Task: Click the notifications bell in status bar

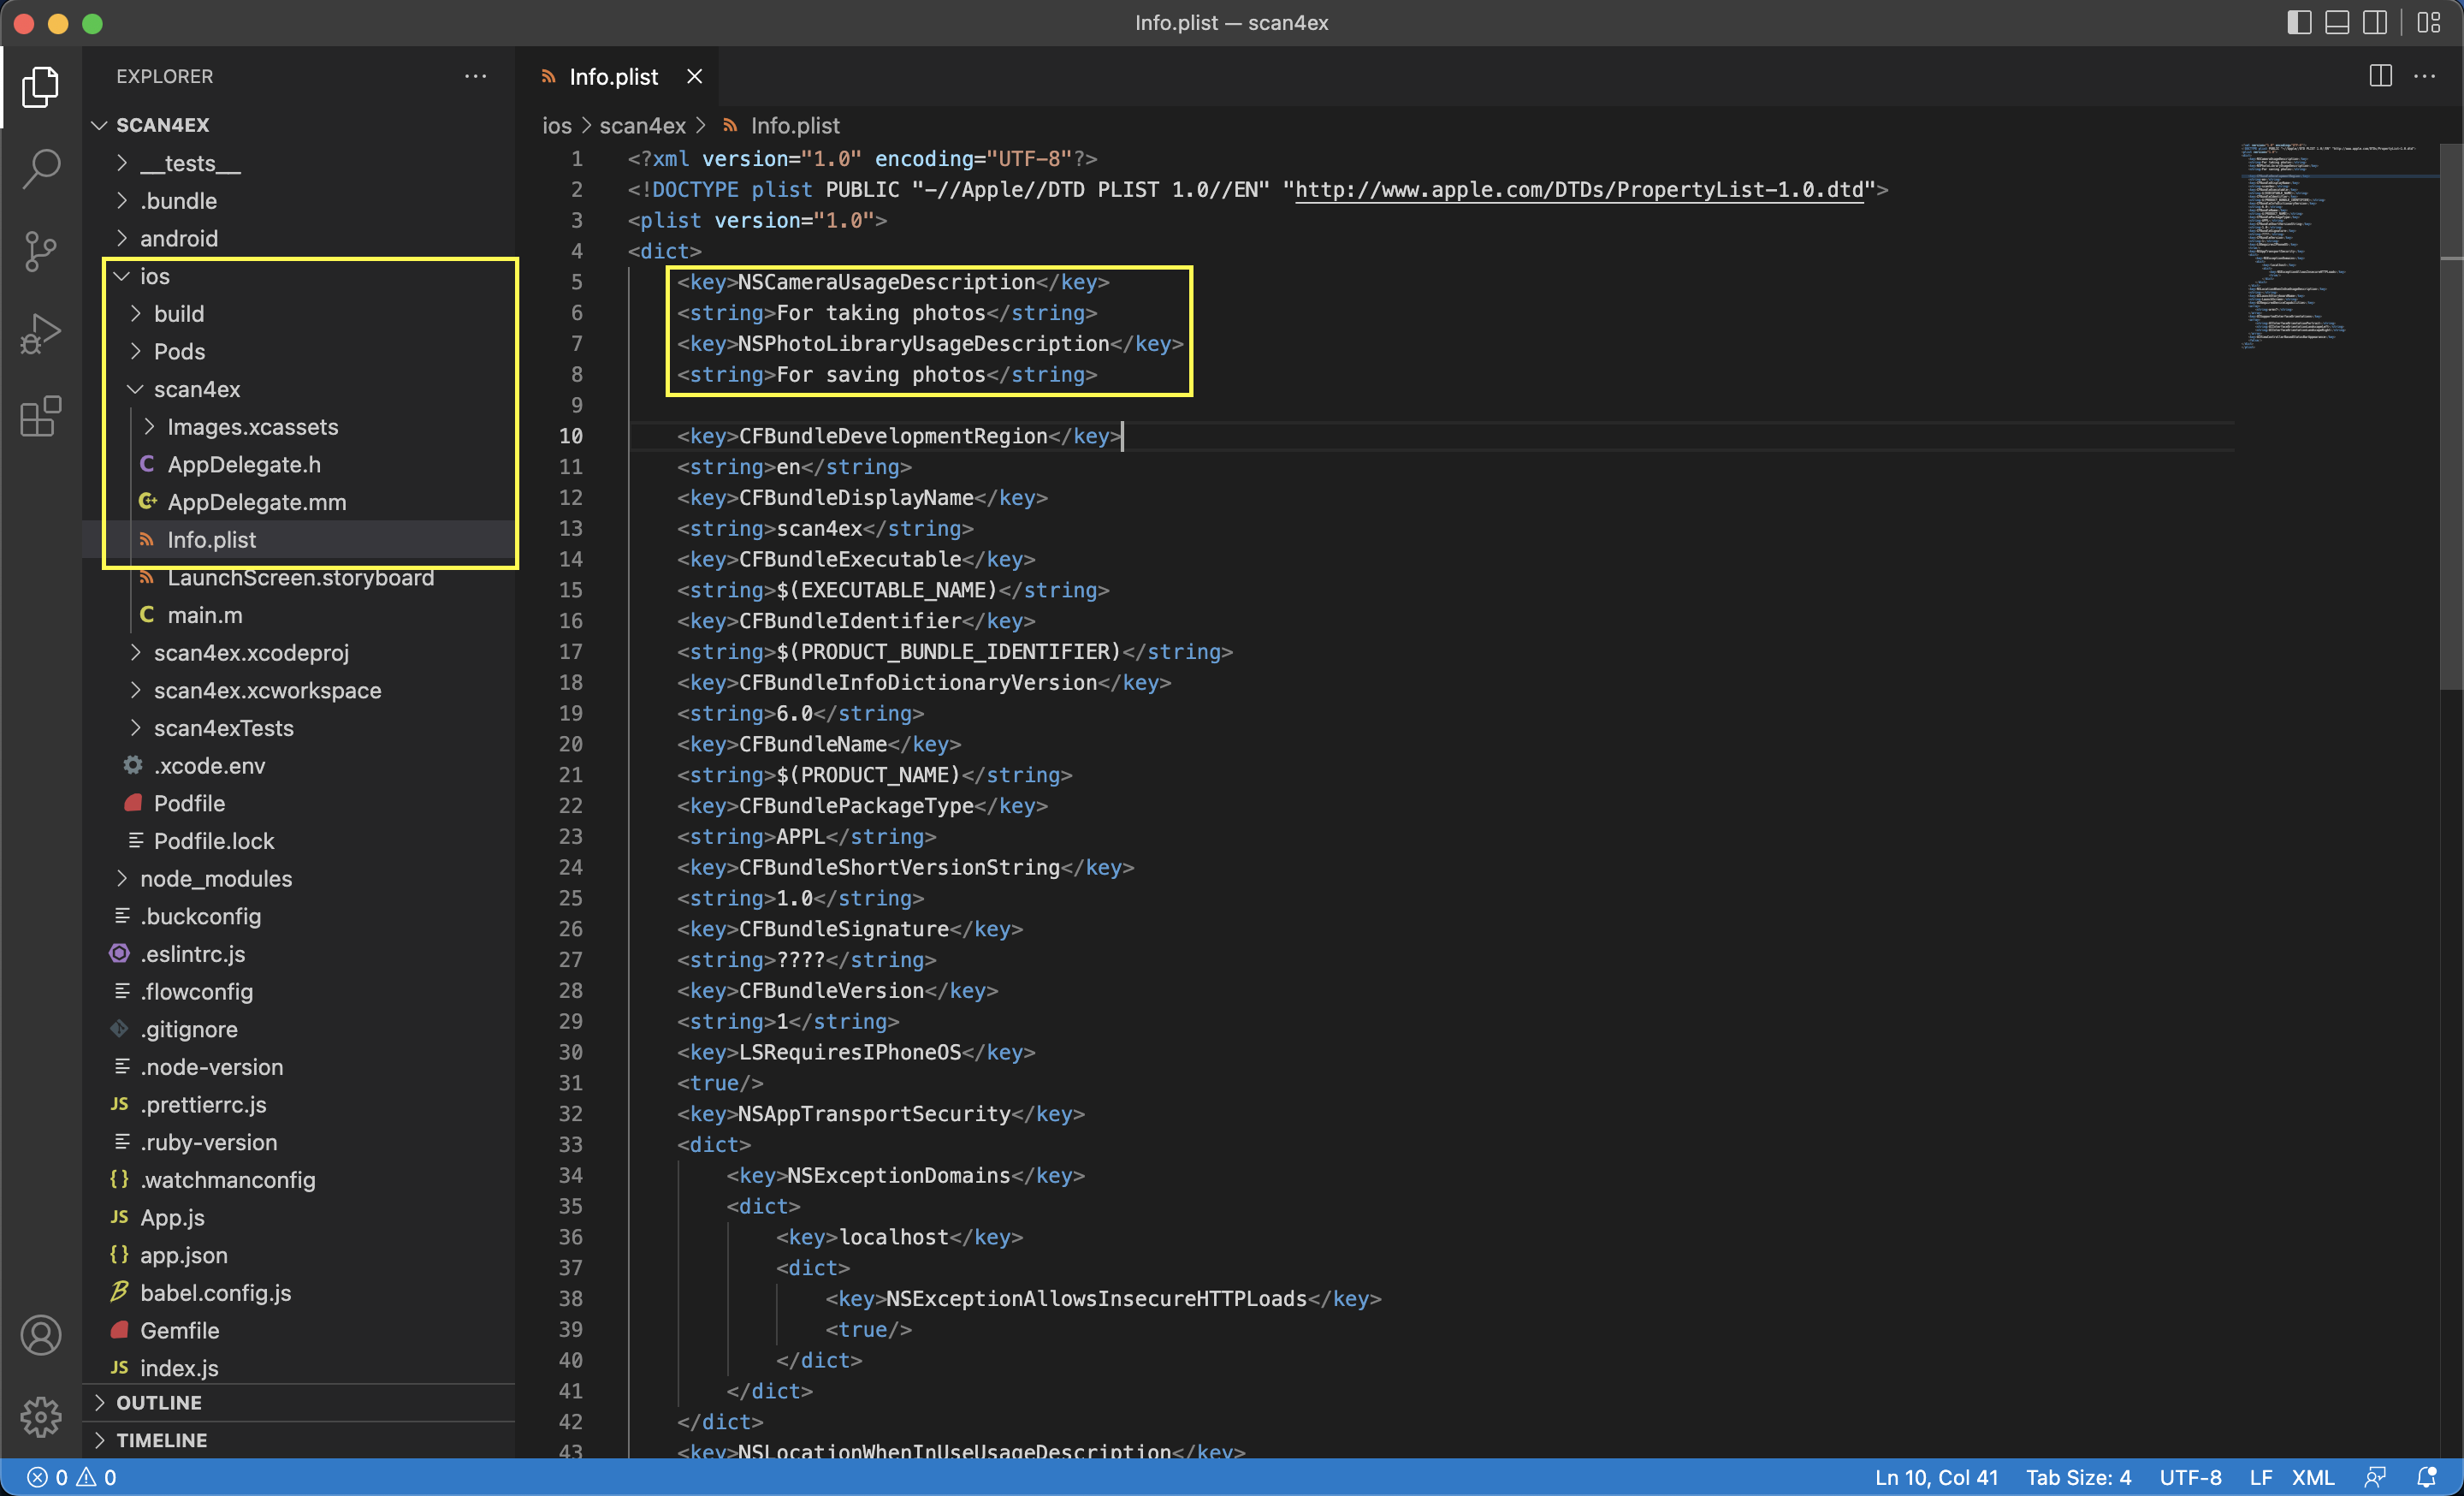Action: [2426, 1477]
